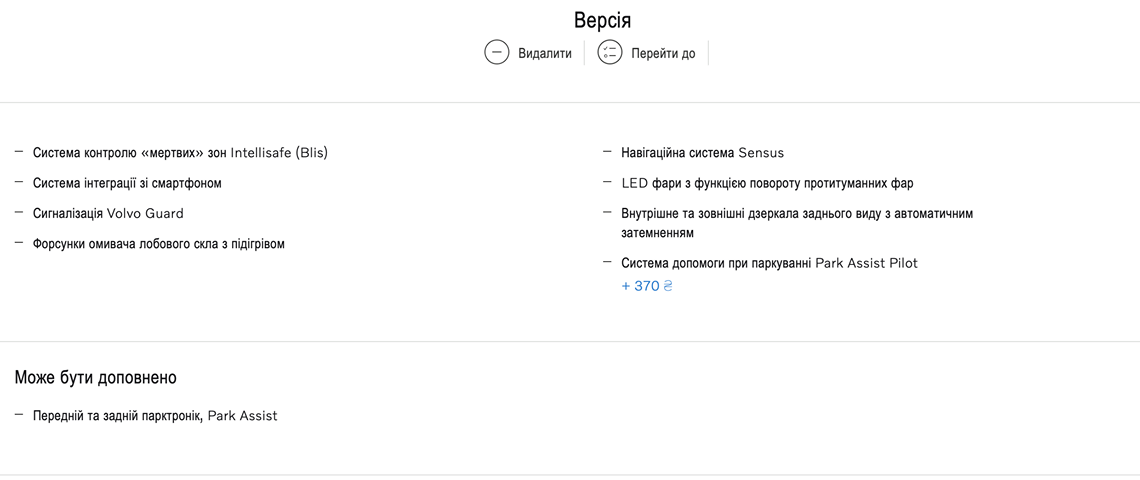Click the dash bullet before Передній та задній парктронік
This screenshot has height=480, width=1140.
(19, 414)
